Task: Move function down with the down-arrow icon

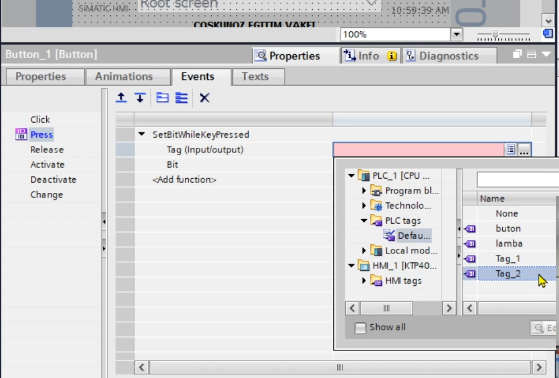Action: point(140,97)
